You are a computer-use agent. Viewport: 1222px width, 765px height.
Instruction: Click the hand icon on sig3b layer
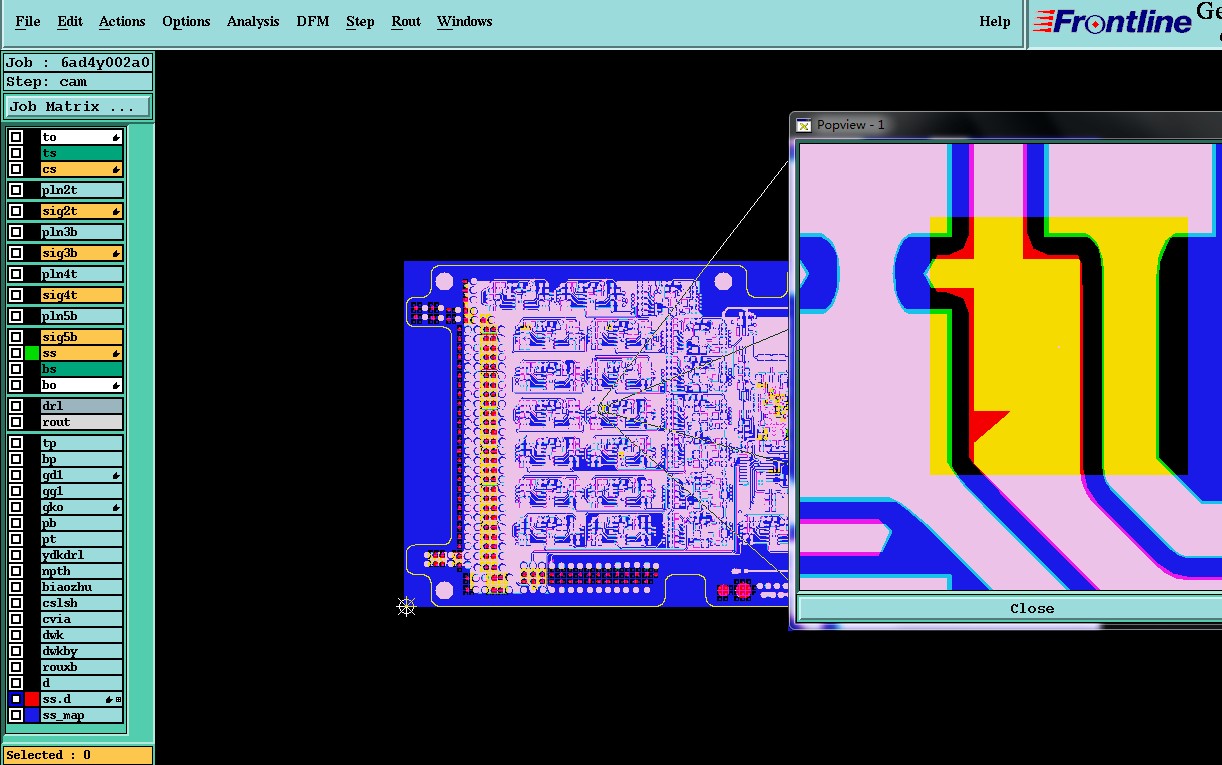[x=116, y=253]
